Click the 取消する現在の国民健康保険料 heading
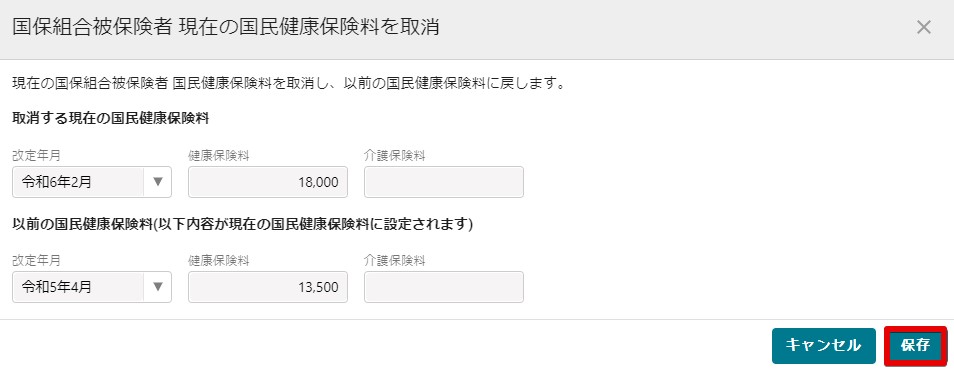The width and height of the screenshot is (954, 370). [111, 119]
